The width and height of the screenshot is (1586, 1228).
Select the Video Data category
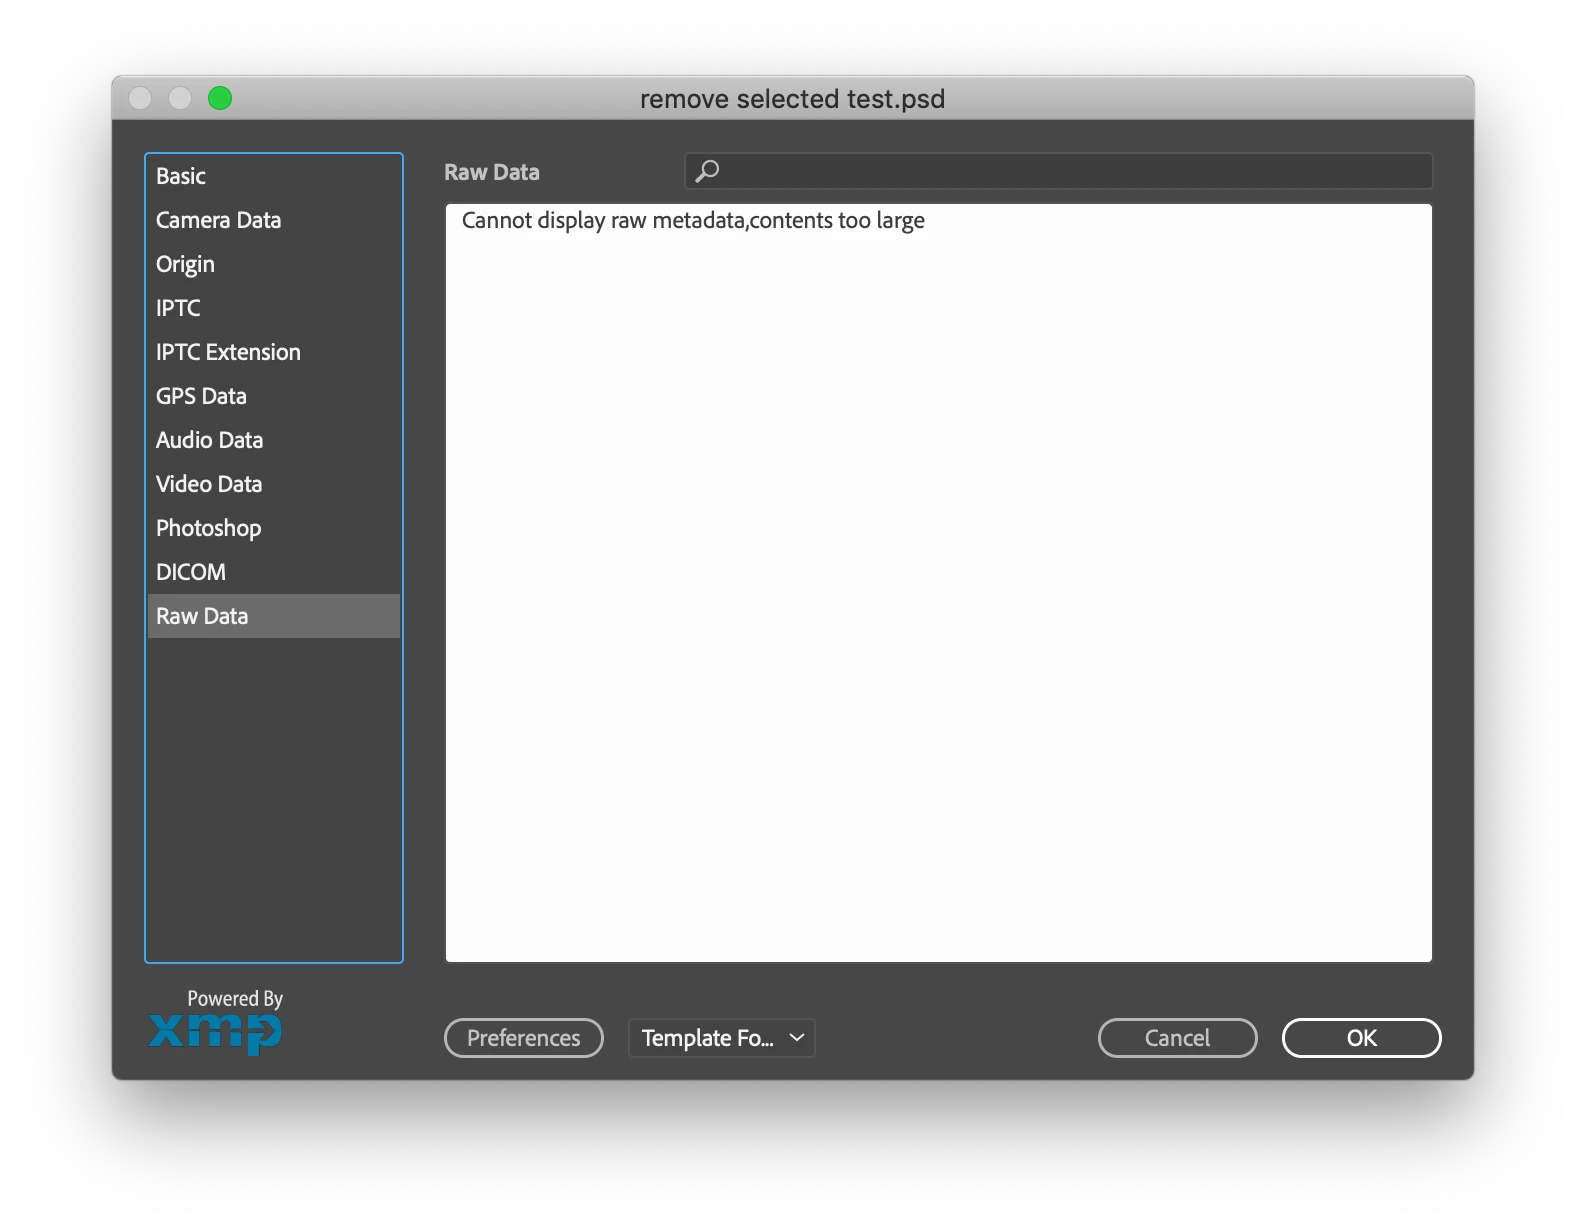coord(273,484)
